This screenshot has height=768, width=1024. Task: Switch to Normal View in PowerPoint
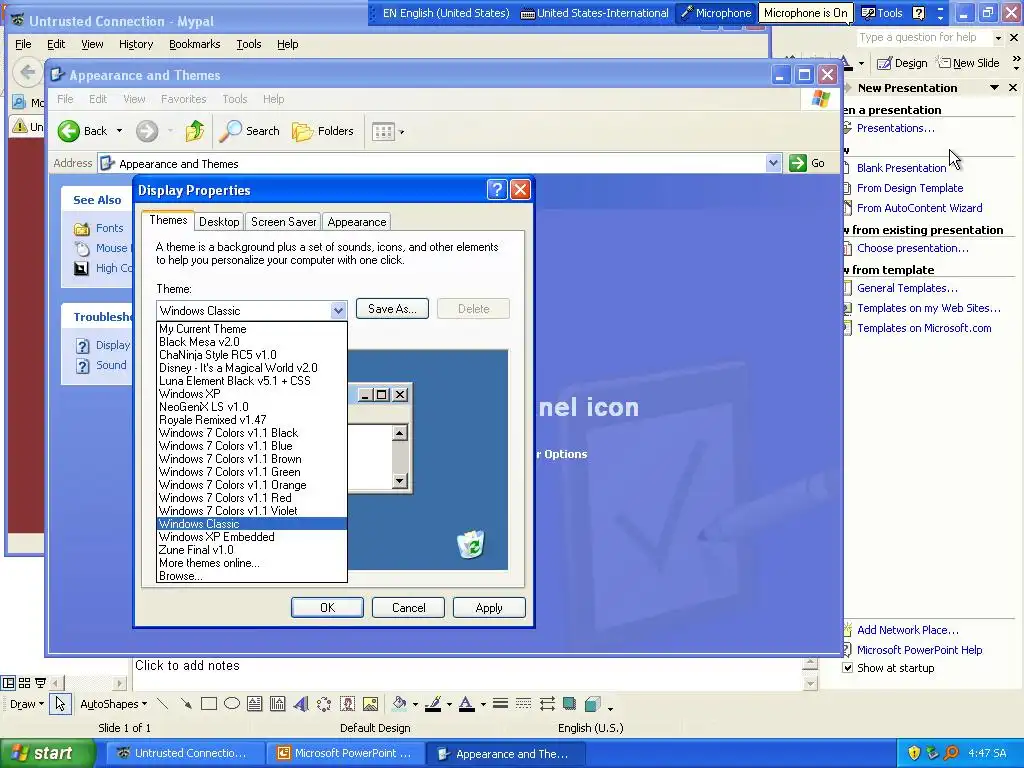click(8, 683)
